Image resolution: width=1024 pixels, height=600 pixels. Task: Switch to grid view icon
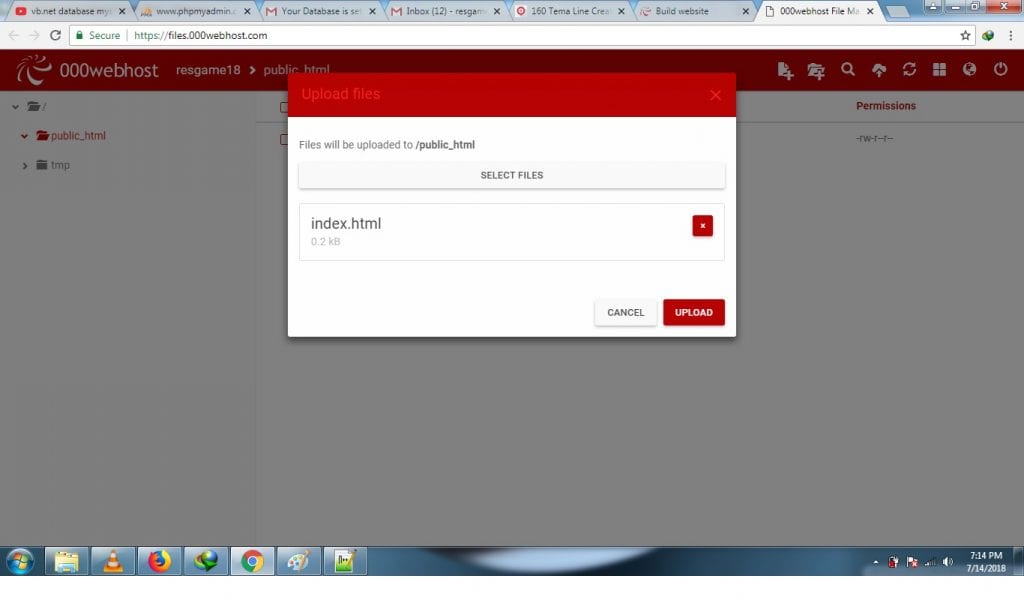939,69
